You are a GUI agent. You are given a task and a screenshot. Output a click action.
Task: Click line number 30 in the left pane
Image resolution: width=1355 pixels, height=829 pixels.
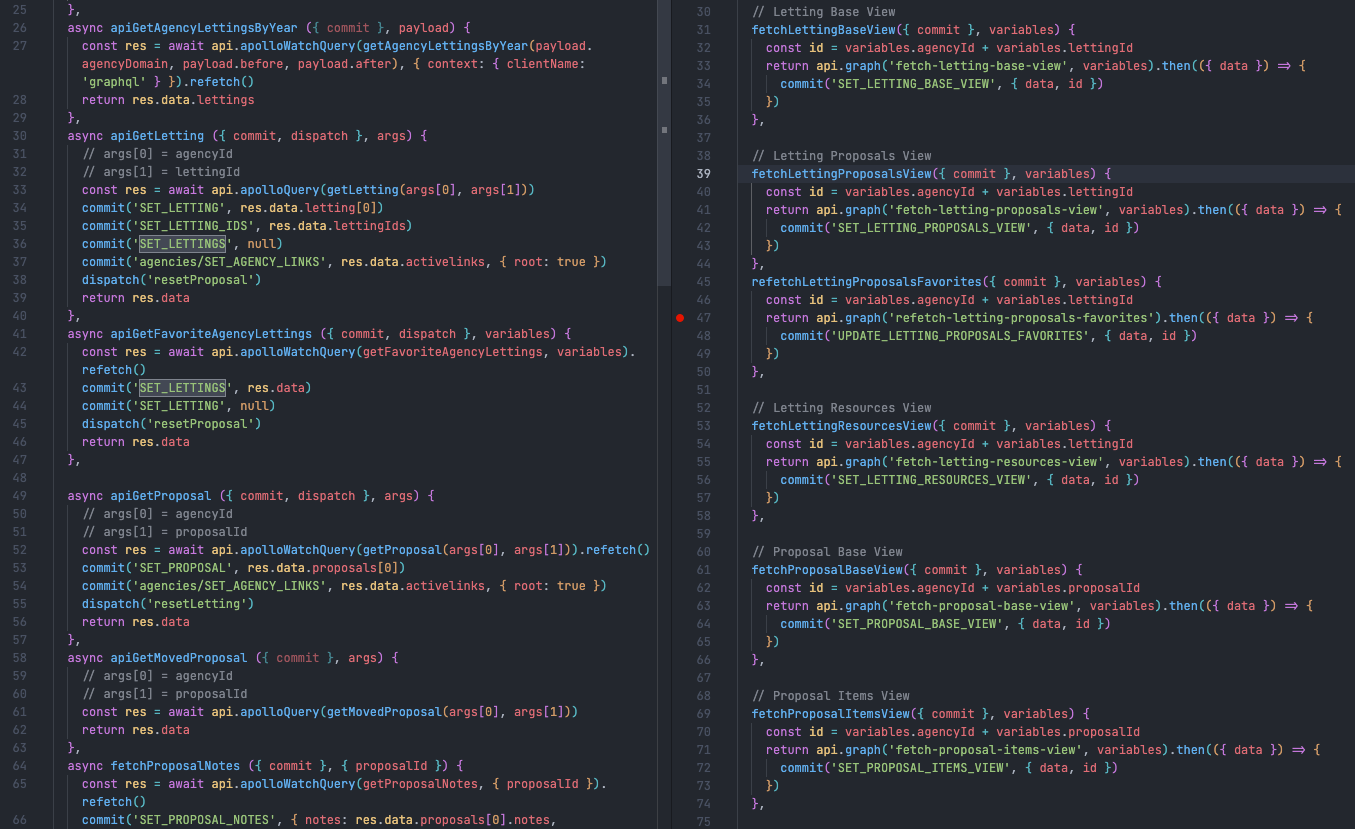click(x=20, y=136)
